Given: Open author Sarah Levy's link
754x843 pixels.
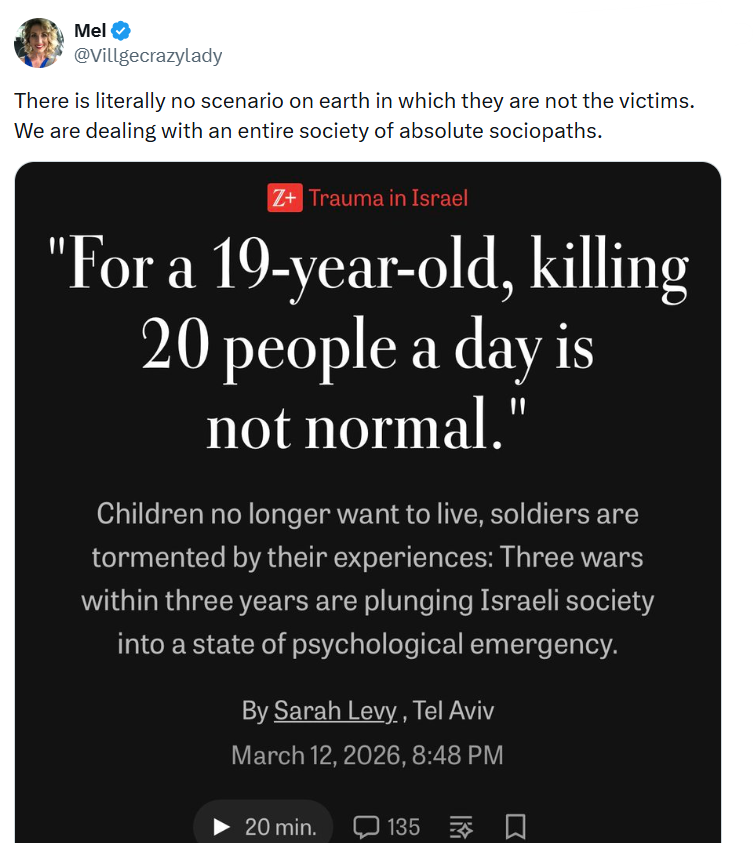Looking at the screenshot, I should tap(335, 711).
